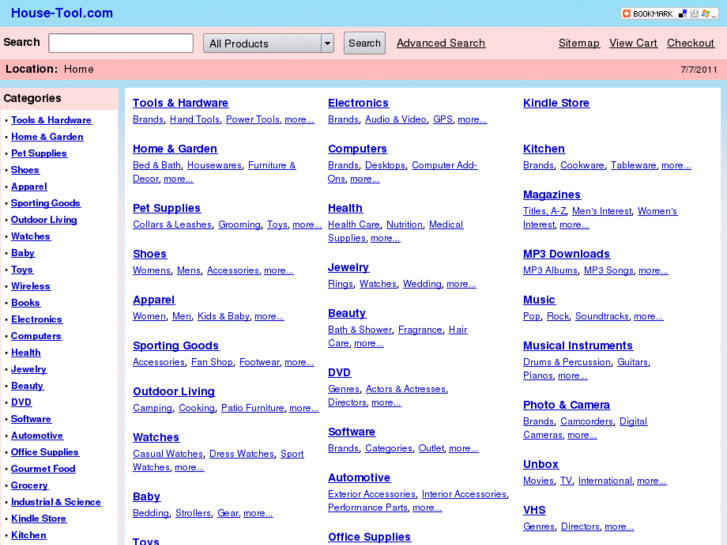
Task: Open Interior Accessories under Automotive
Action: tap(464, 495)
